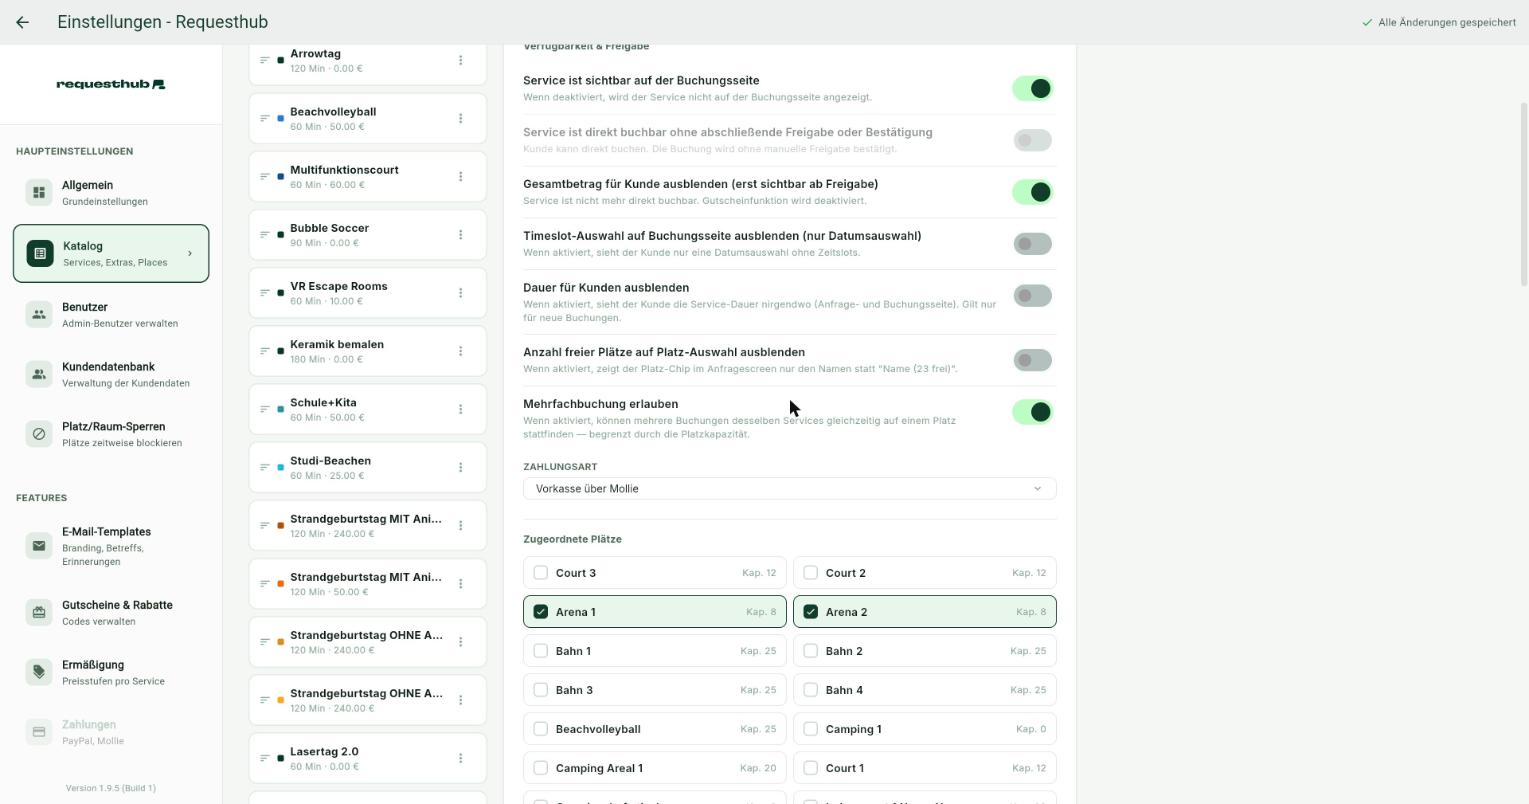Screen dimensions: 1529x804
Task: Expand Katalog chevron in sidebar
Action: click(x=190, y=253)
